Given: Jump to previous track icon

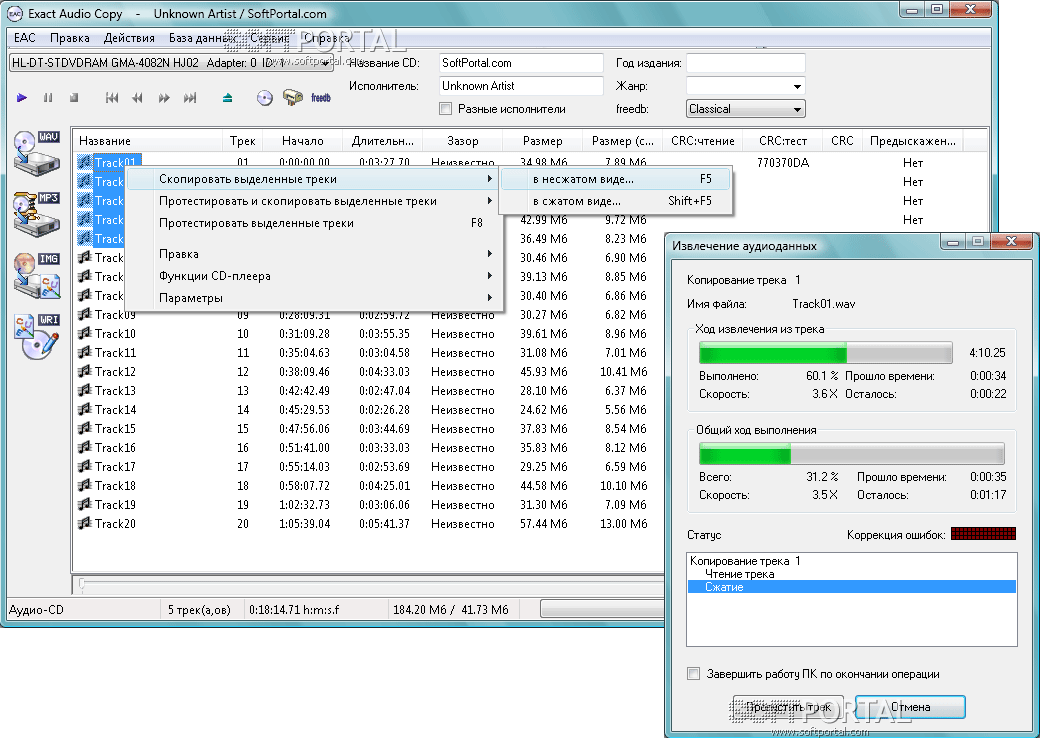Looking at the screenshot, I should pyautogui.click(x=112, y=97).
